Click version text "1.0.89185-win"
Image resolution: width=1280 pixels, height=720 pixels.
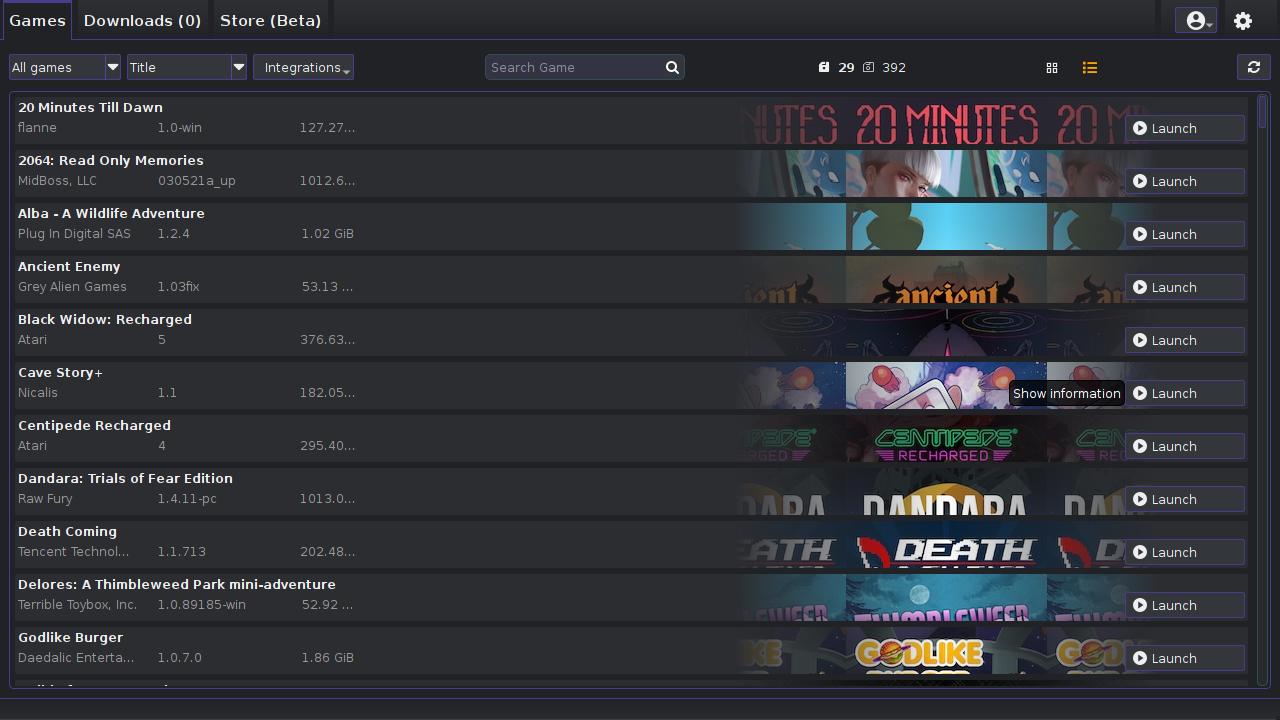[x=201, y=604]
